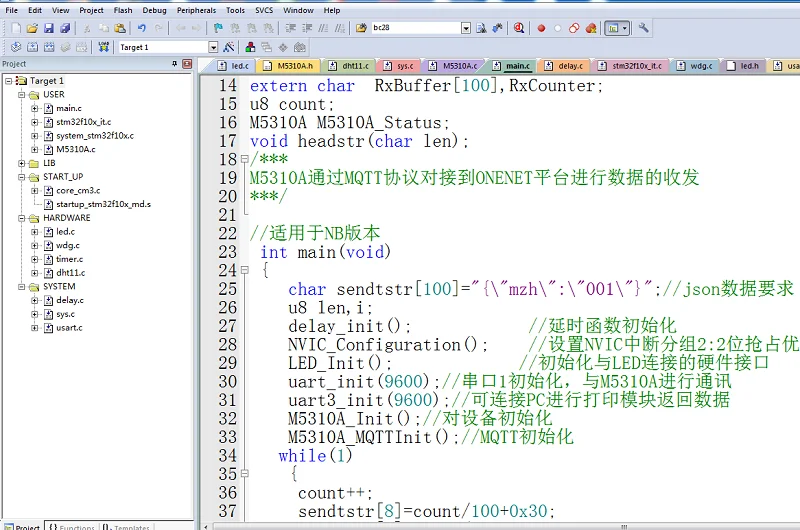The height and width of the screenshot is (530, 800).
Task: Open the Peripherals menu
Action: (x=196, y=10)
